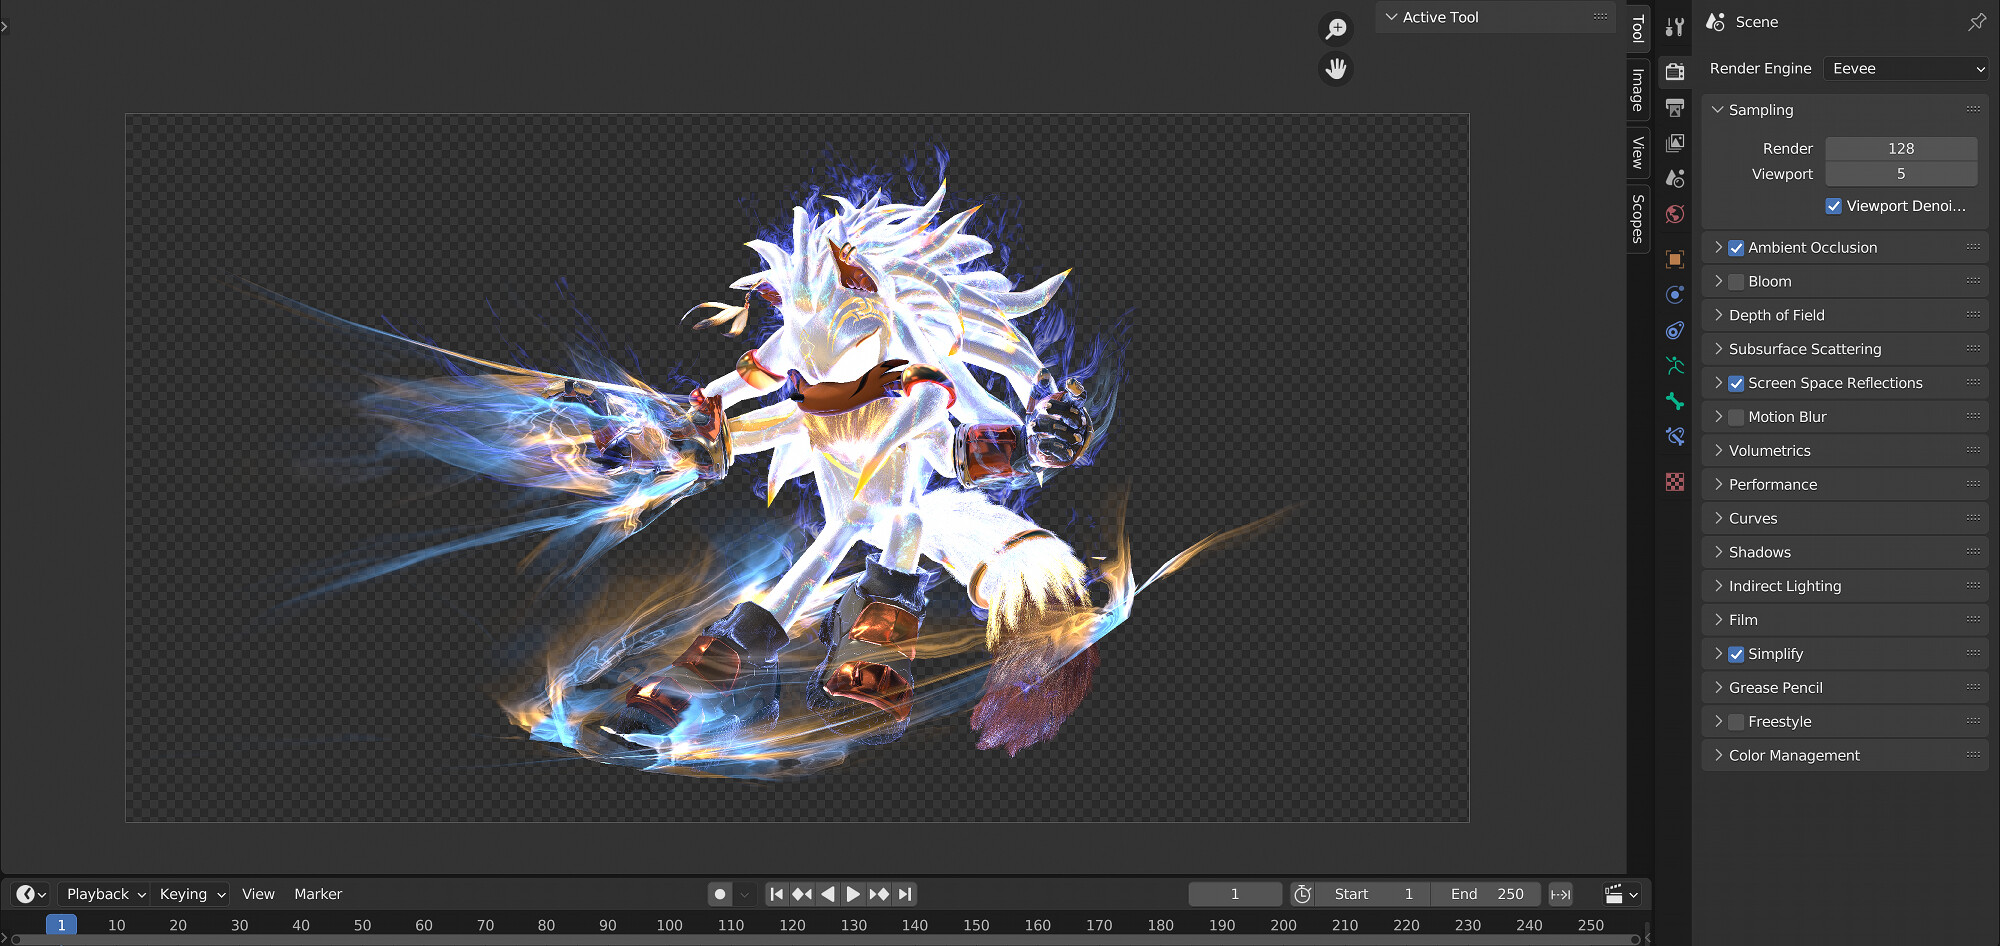Open the Bone Constraints properties icon

tap(1675, 437)
